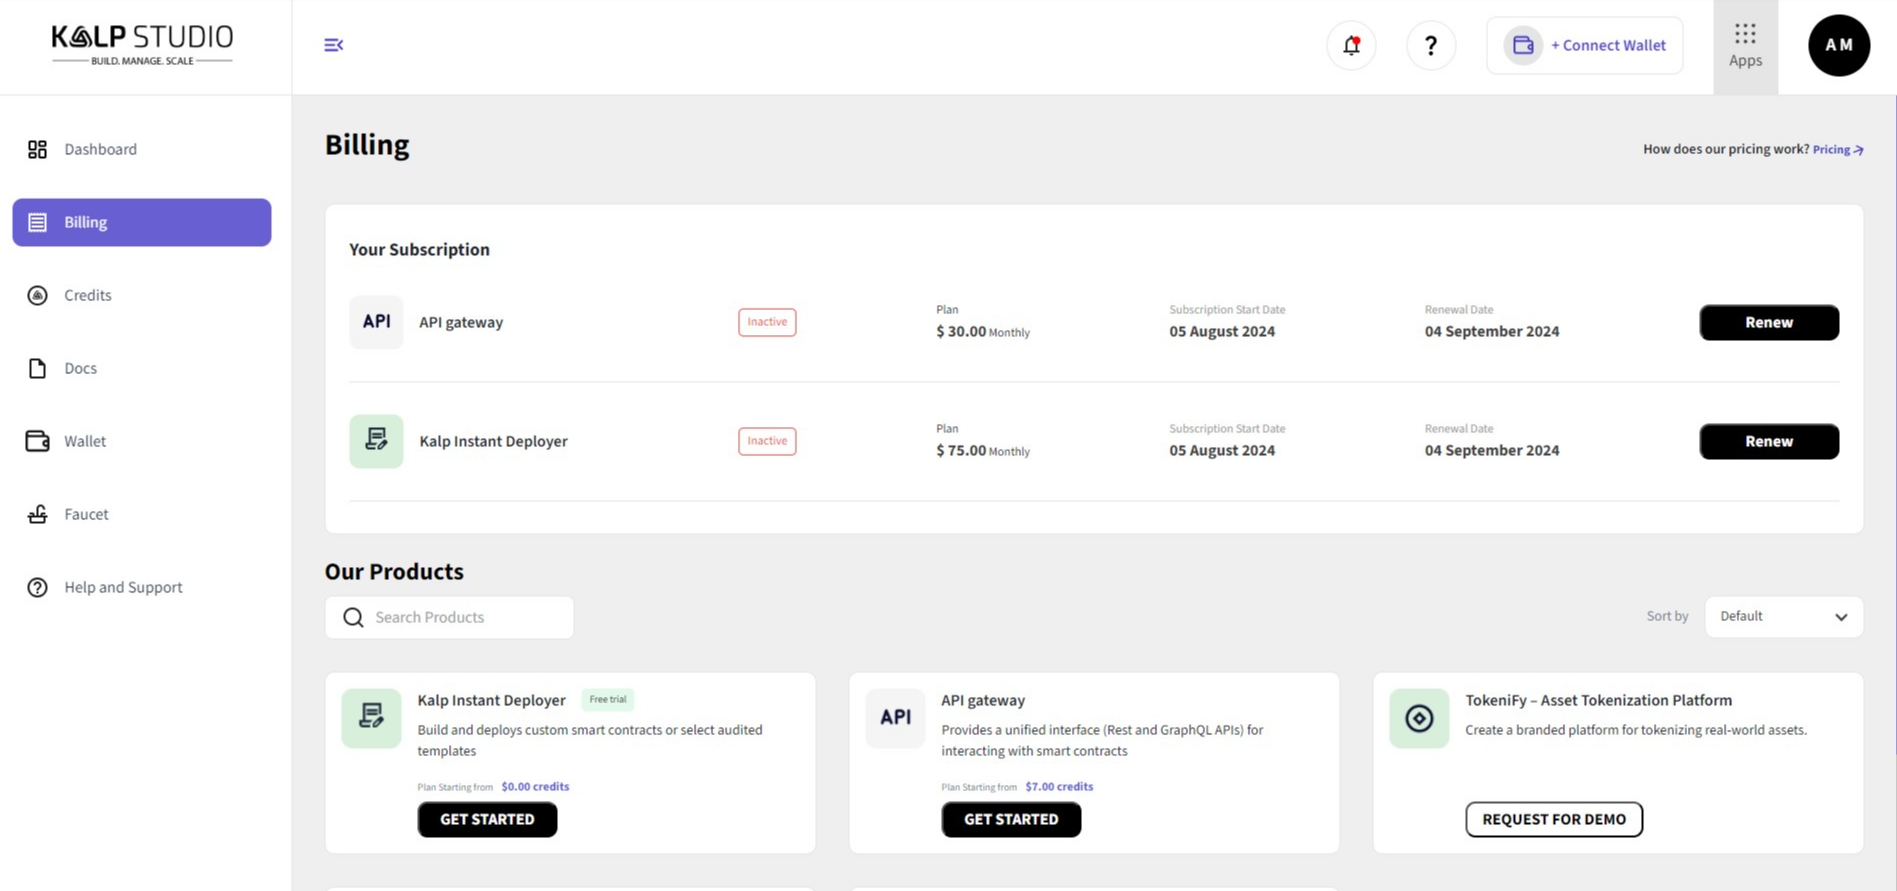Open Credits from the sidebar
The height and width of the screenshot is (891, 1897).
(88, 295)
